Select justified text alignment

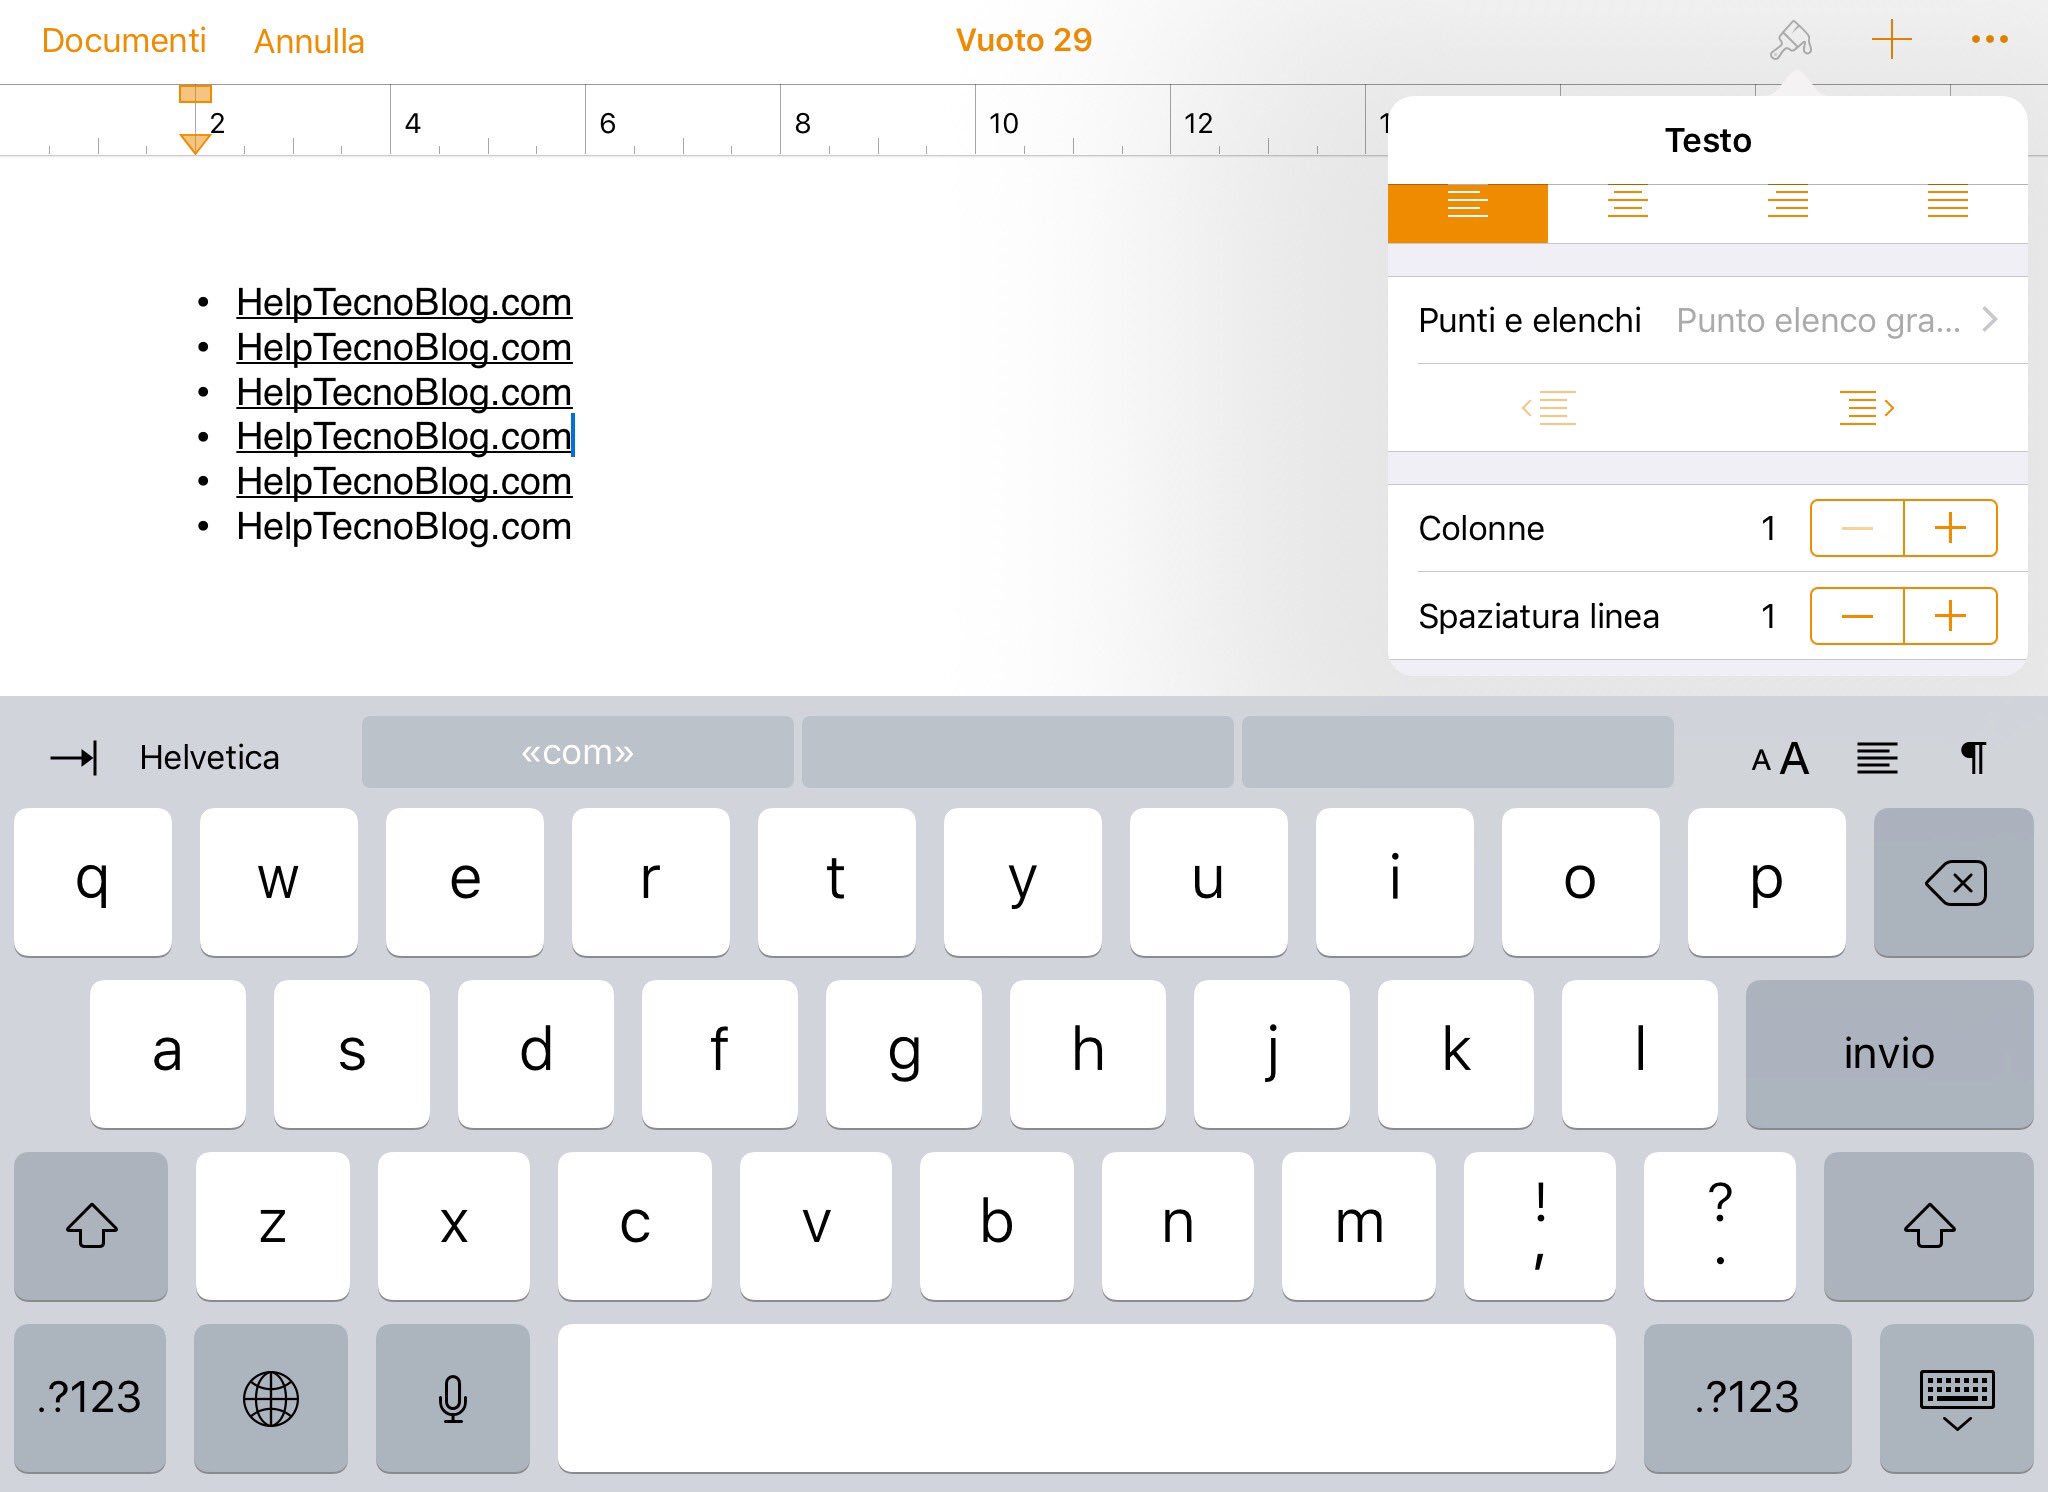pyautogui.click(x=1947, y=213)
